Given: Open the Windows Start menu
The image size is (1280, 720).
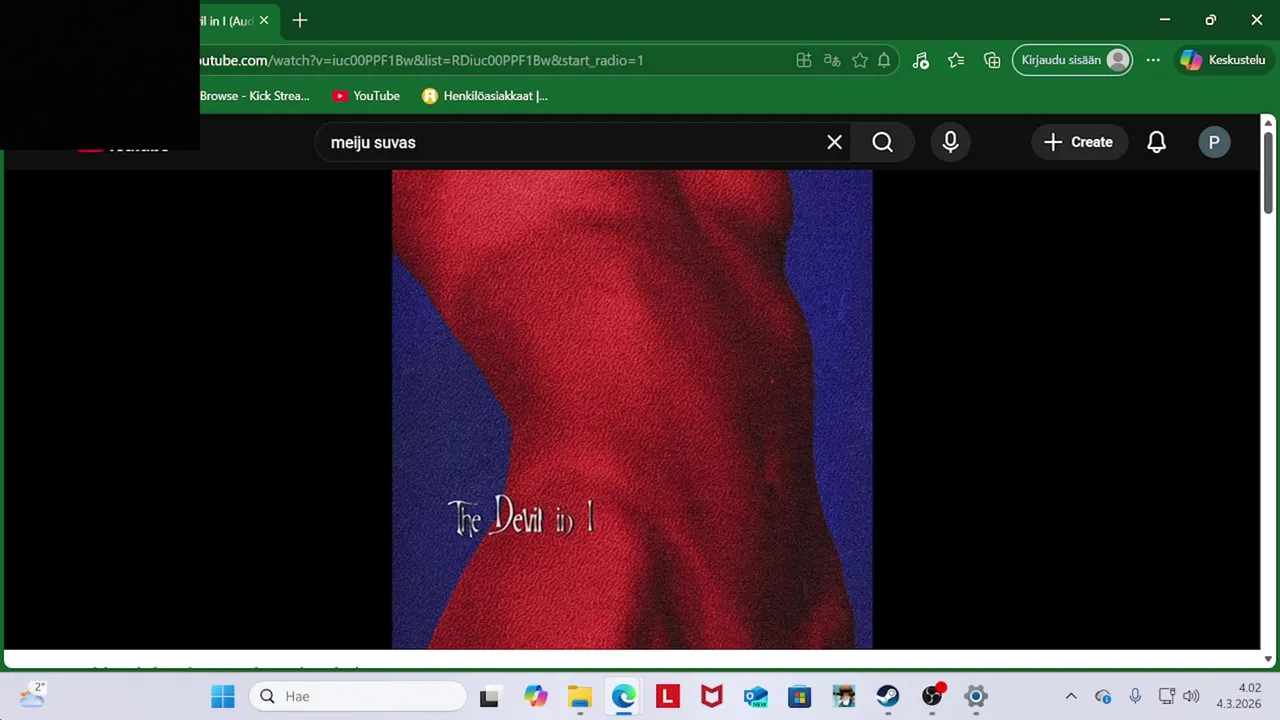Looking at the screenshot, I should [223, 696].
